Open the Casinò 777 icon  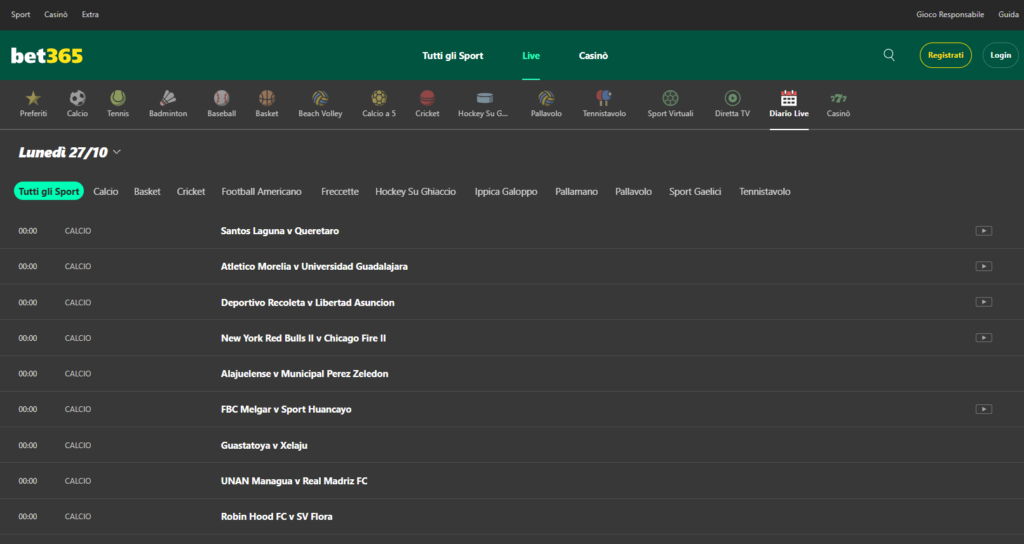tap(838, 98)
